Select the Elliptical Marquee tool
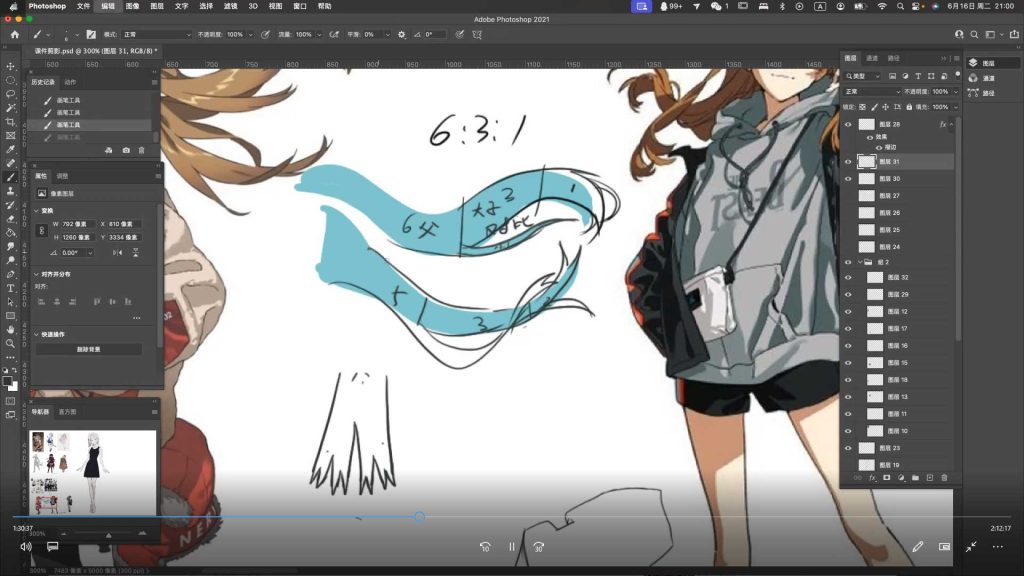Viewport: 1024px width, 576px height. (10, 80)
